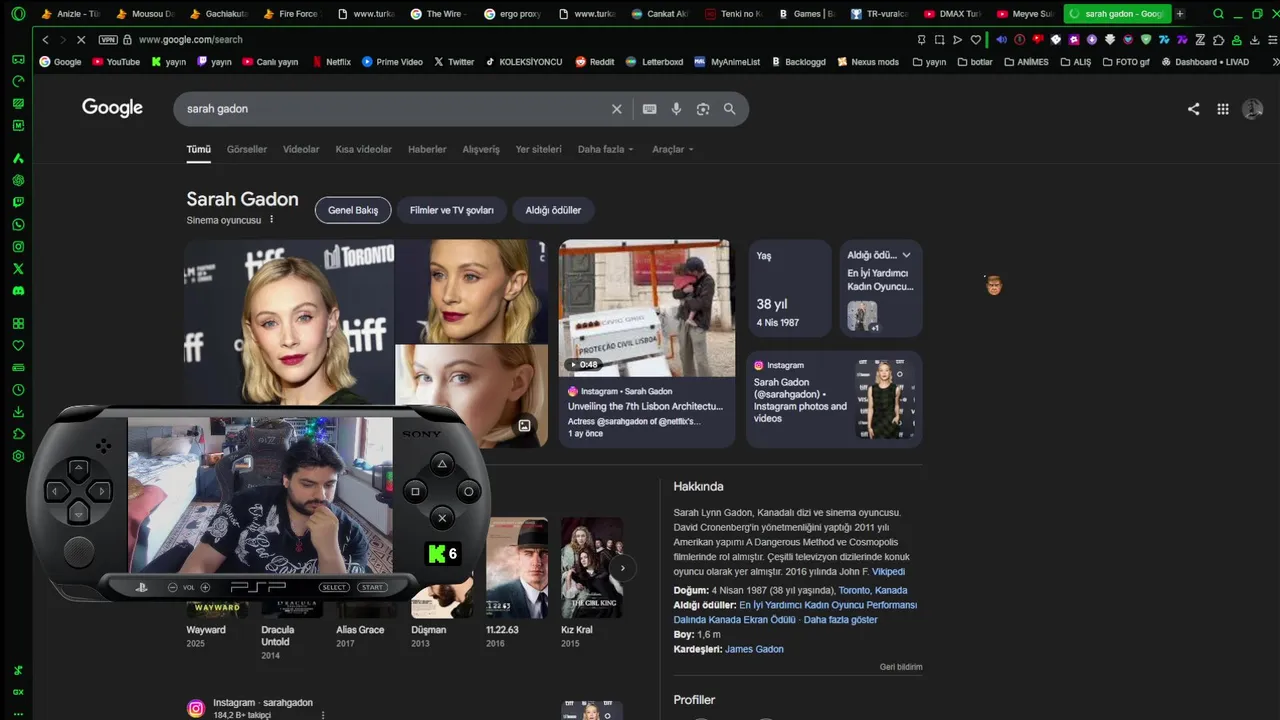The image size is (1280, 720).
Task: Switch to the Fire Force tab
Action: 292,14
